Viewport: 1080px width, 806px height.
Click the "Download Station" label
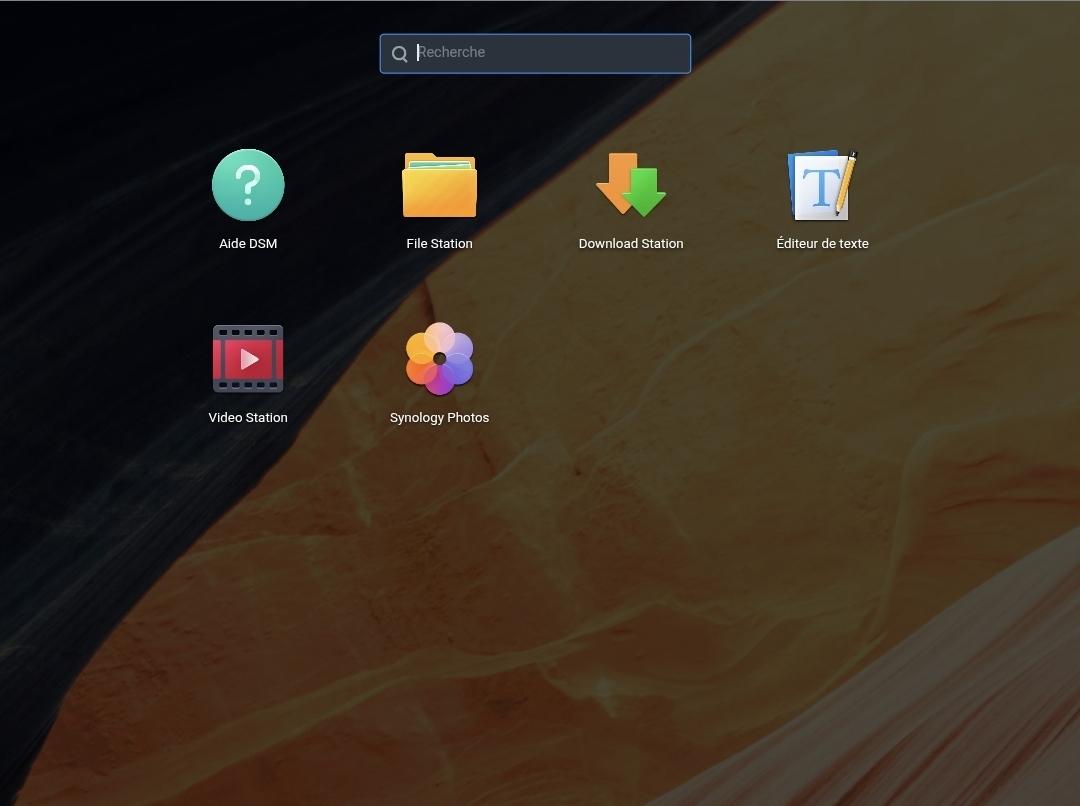pos(631,243)
